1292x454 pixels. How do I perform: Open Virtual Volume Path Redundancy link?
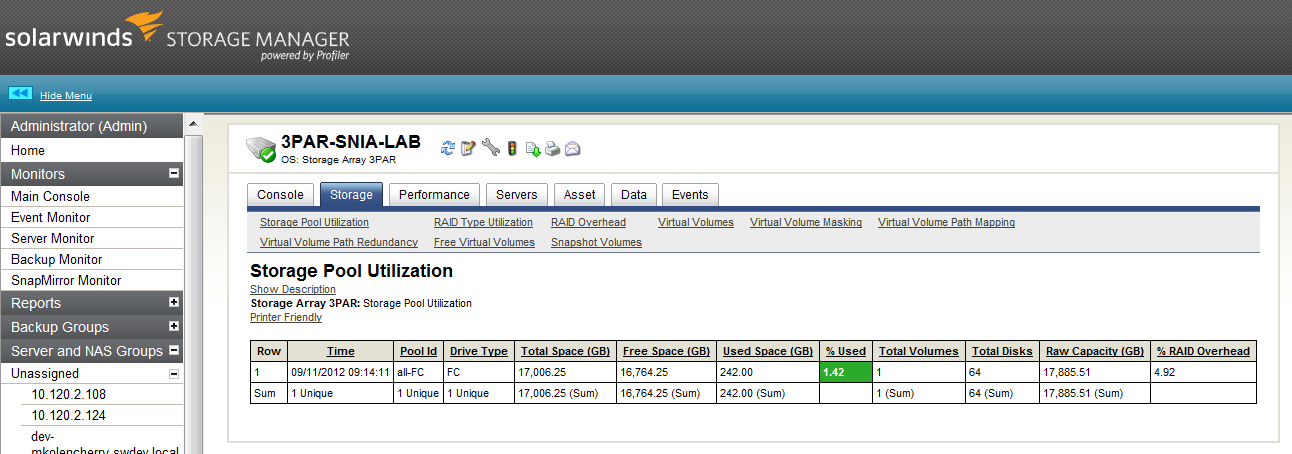click(x=339, y=242)
